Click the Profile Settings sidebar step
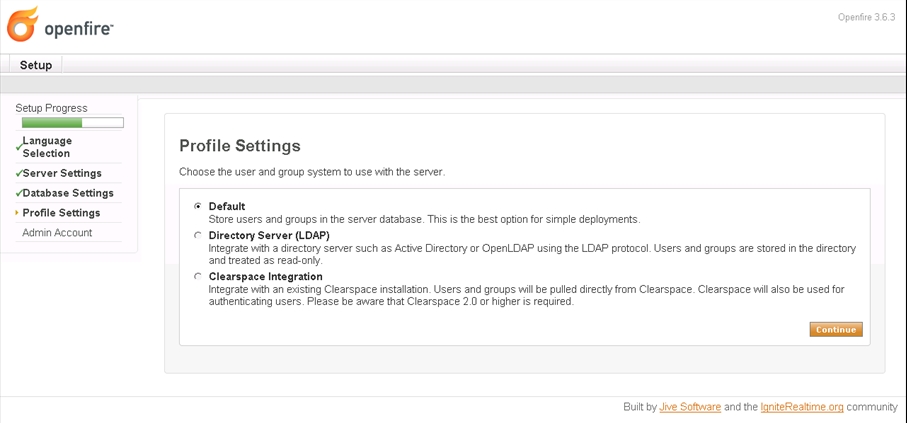907x423 pixels. (x=61, y=212)
